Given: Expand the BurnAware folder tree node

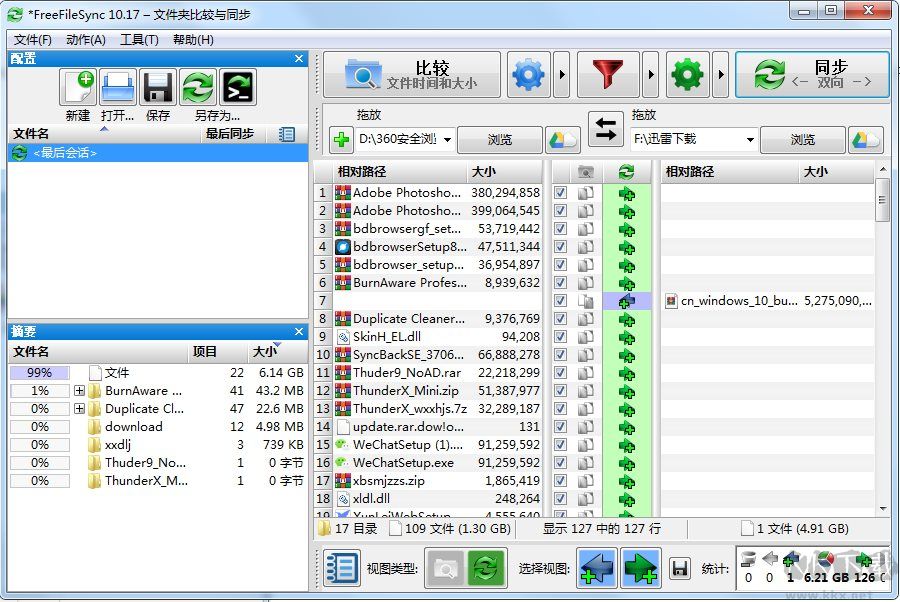Looking at the screenshot, I should (79, 391).
